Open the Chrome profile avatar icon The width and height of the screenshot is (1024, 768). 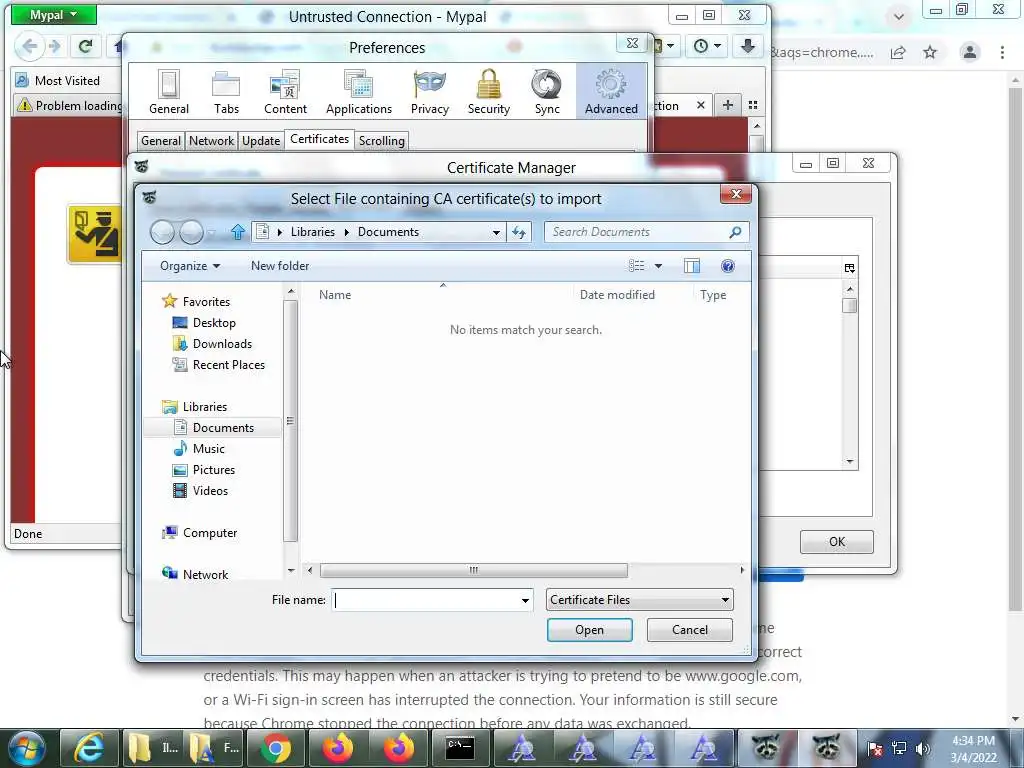tap(970, 52)
